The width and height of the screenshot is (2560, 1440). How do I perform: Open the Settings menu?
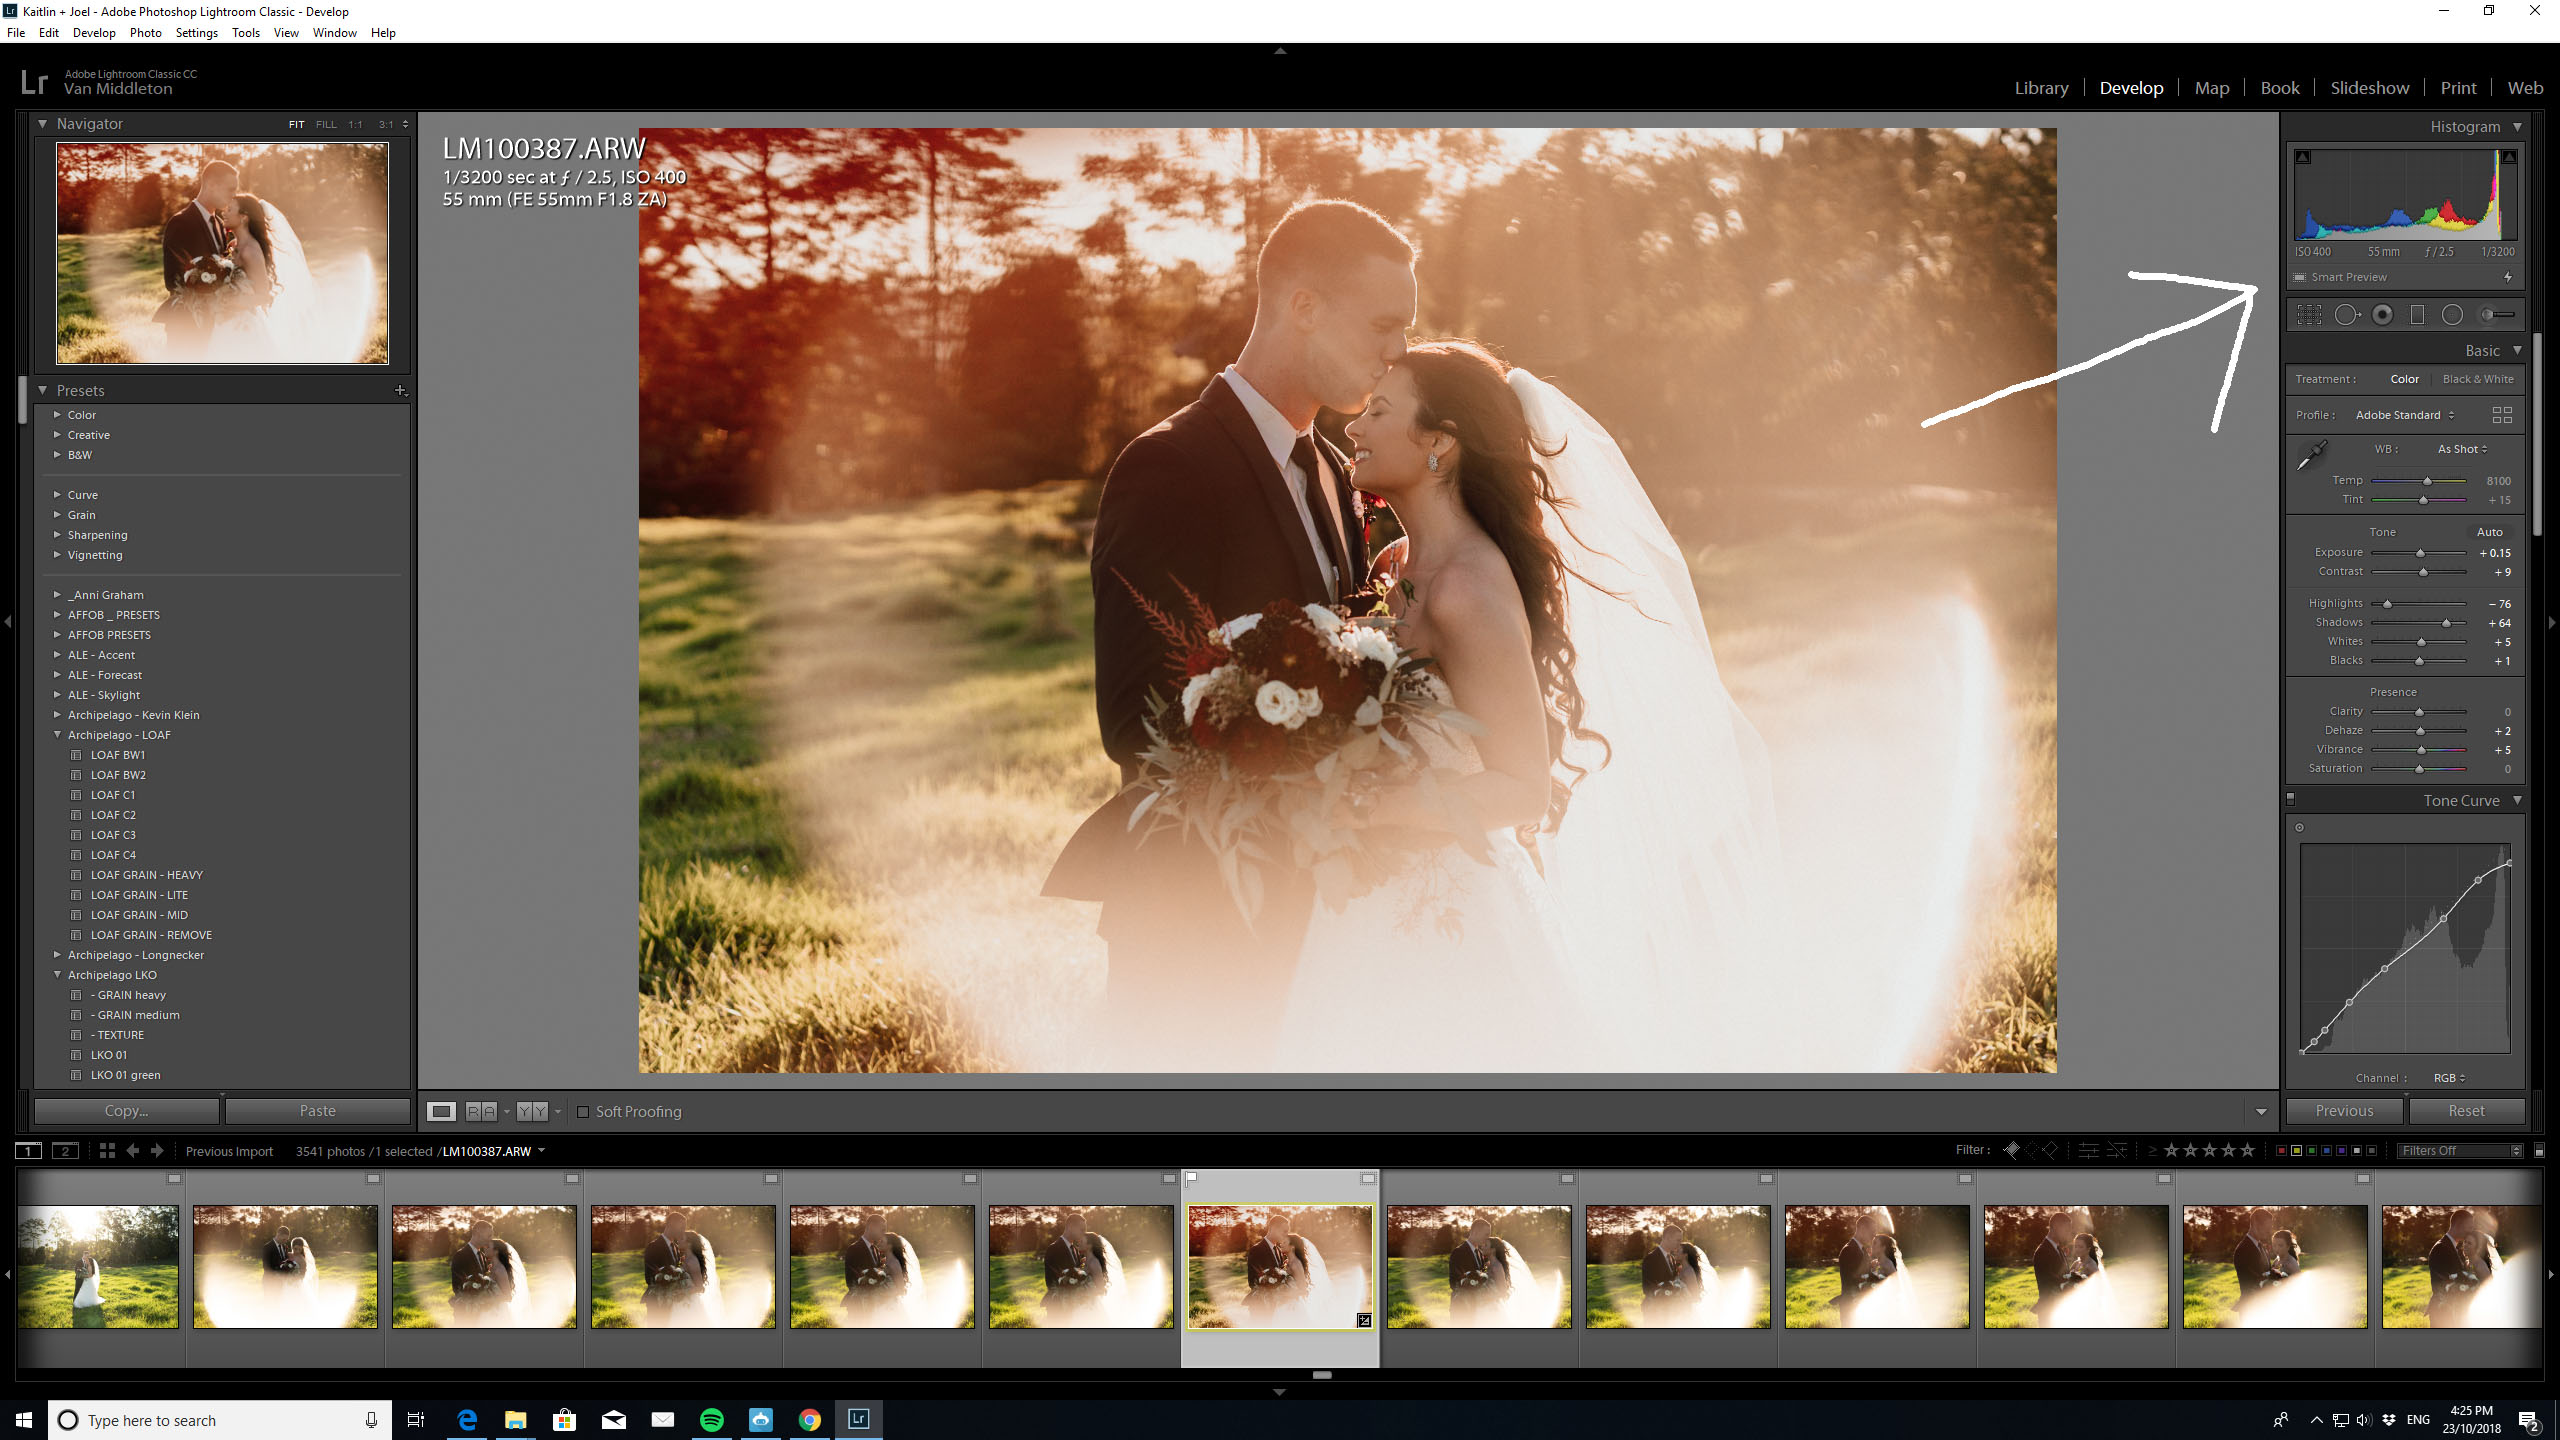coord(196,33)
